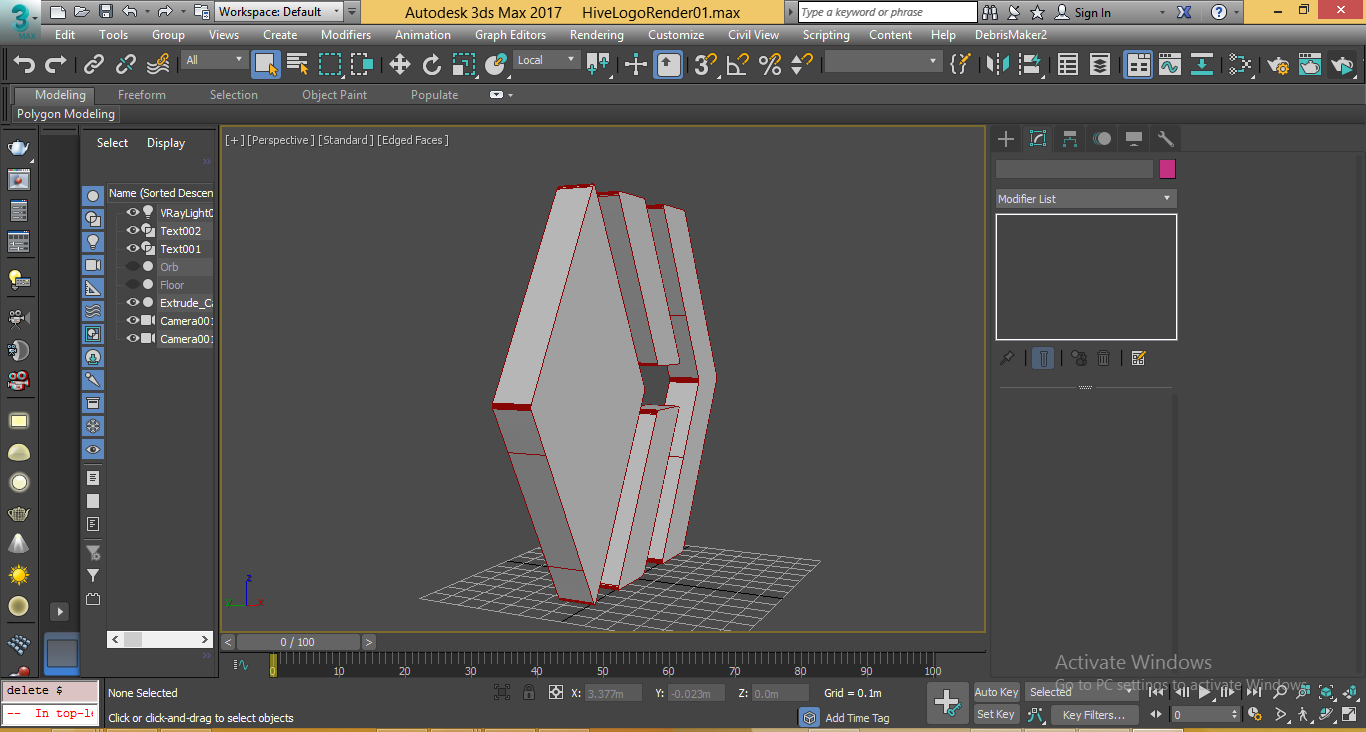Toggle visibility of hidden Orb object

coord(133,267)
